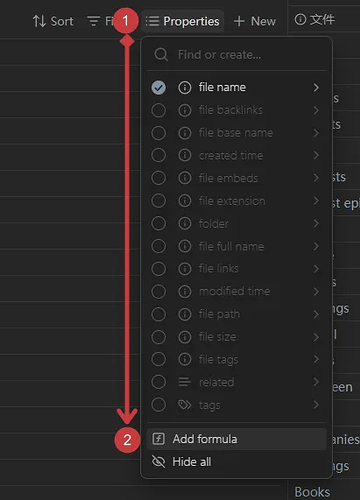Click the New button
The width and height of the screenshot is (360, 500).
(x=255, y=21)
